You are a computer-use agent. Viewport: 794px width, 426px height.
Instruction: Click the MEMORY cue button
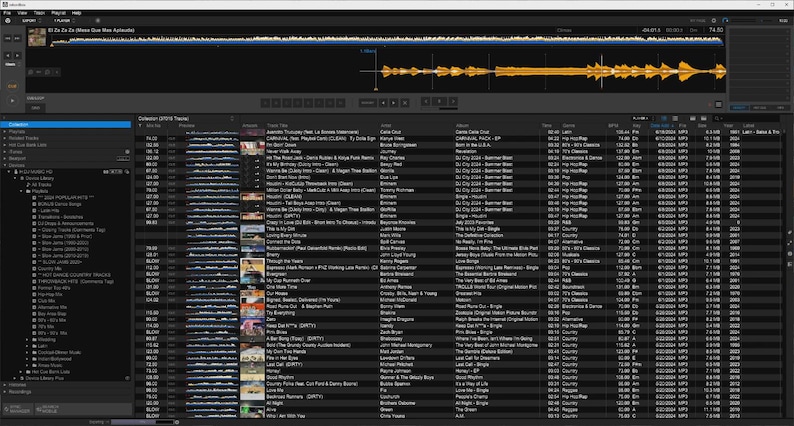(x=368, y=103)
